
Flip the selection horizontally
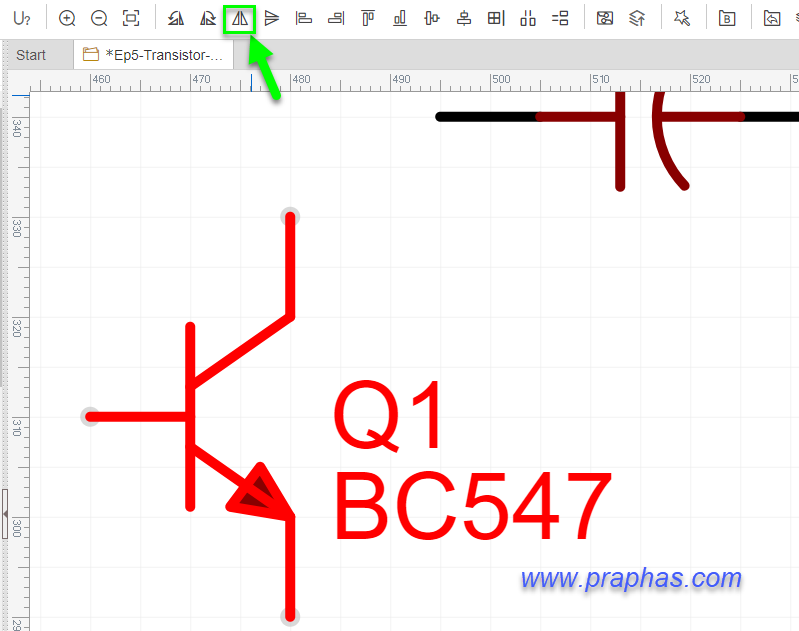click(239, 19)
